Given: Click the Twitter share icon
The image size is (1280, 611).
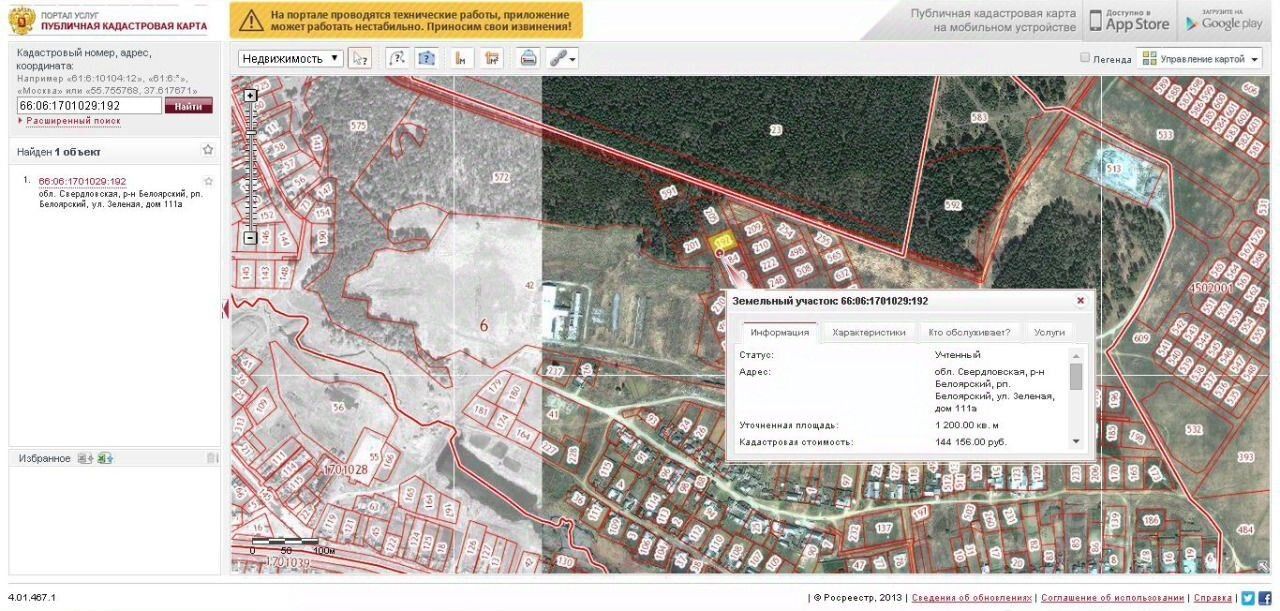Looking at the screenshot, I should click(1248, 598).
